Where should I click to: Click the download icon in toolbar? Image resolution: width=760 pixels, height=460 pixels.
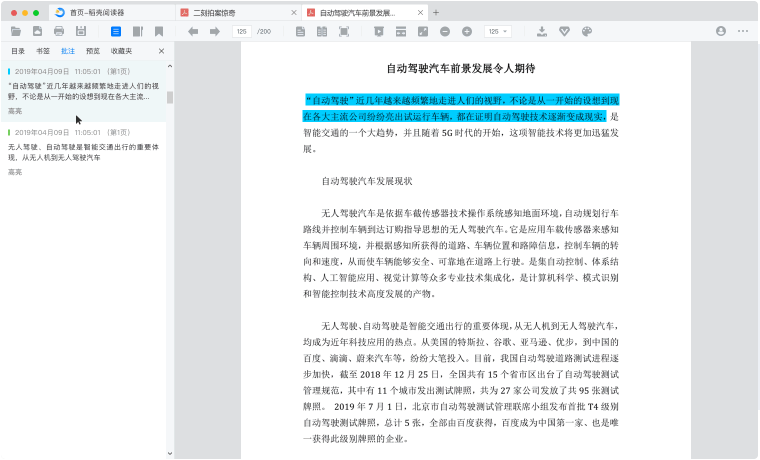[542, 32]
